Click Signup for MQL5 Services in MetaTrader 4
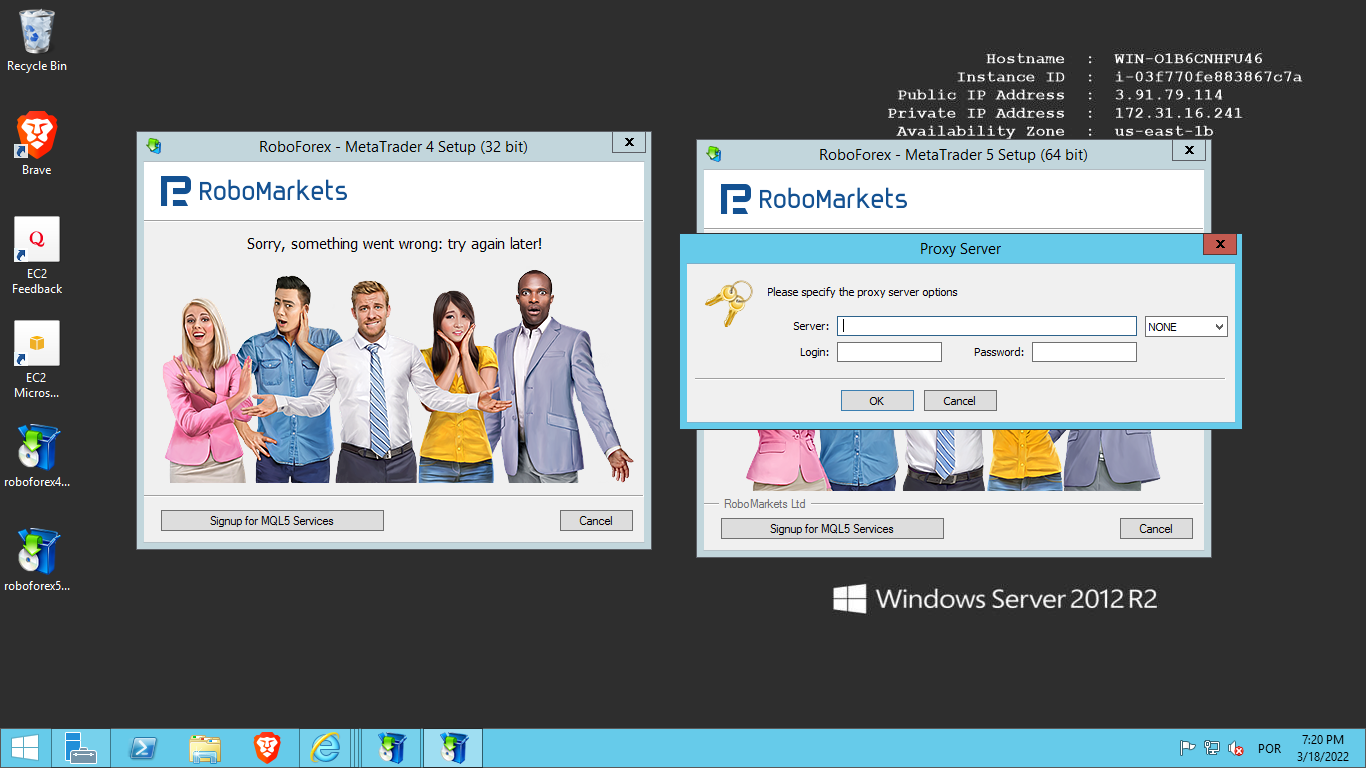1366x768 pixels. 272,521
